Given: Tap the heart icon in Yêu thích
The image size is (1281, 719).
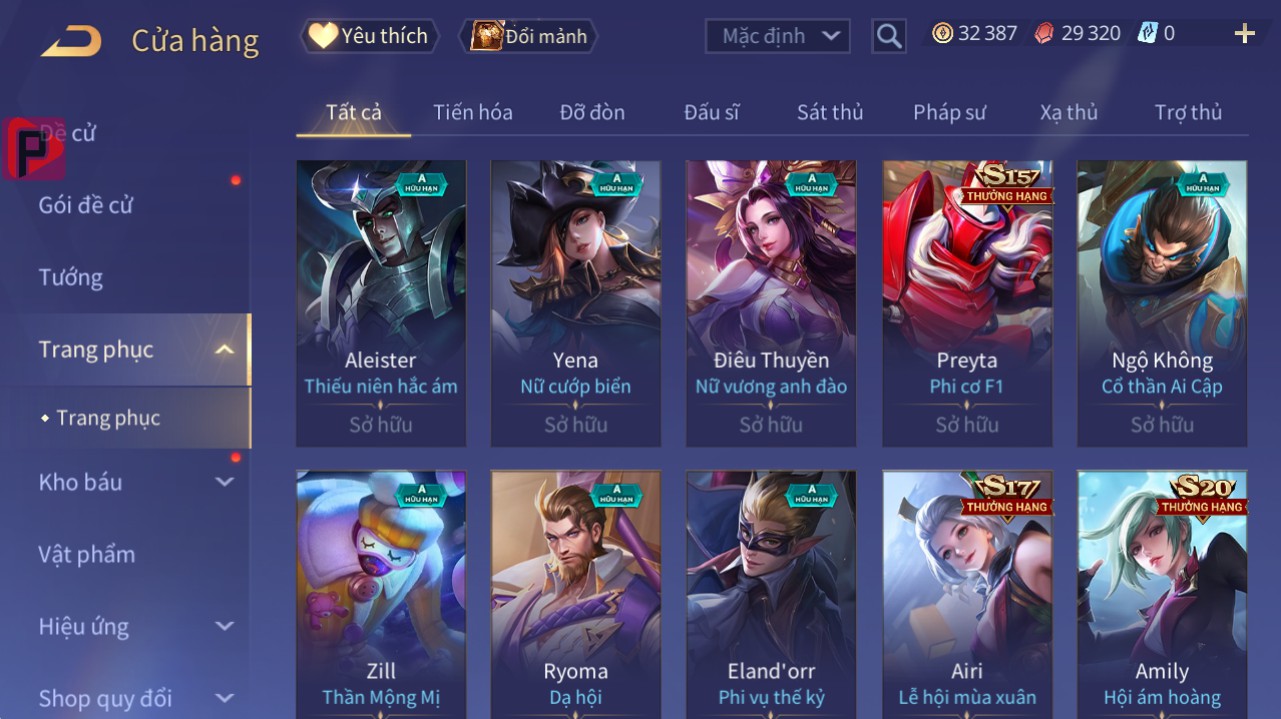Looking at the screenshot, I should click(322, 36).
